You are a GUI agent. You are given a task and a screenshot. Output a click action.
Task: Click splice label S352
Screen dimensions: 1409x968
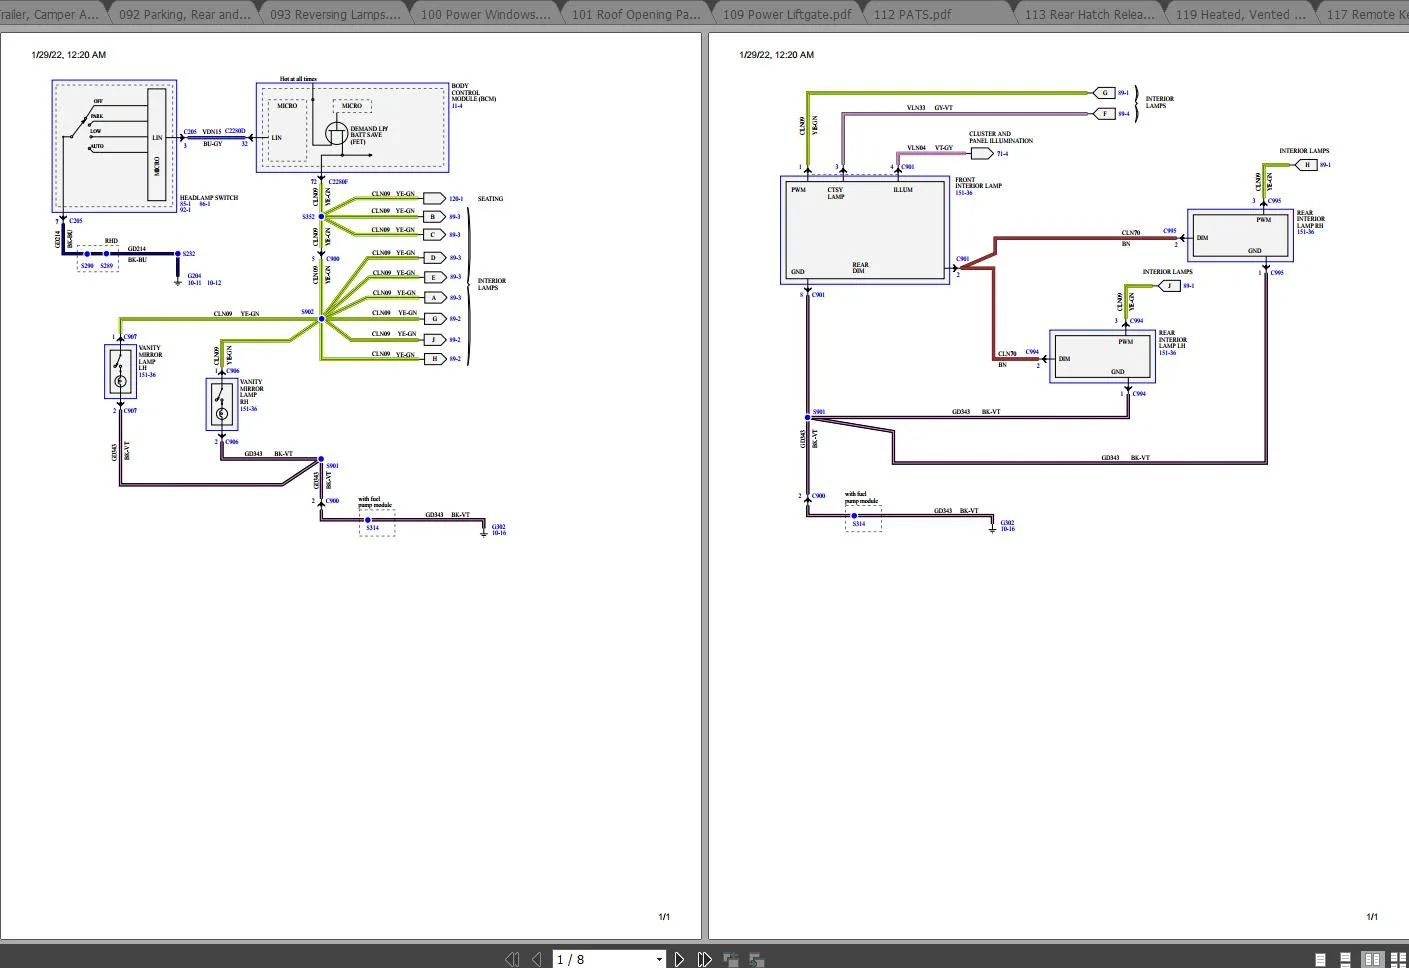pos(308,217)
